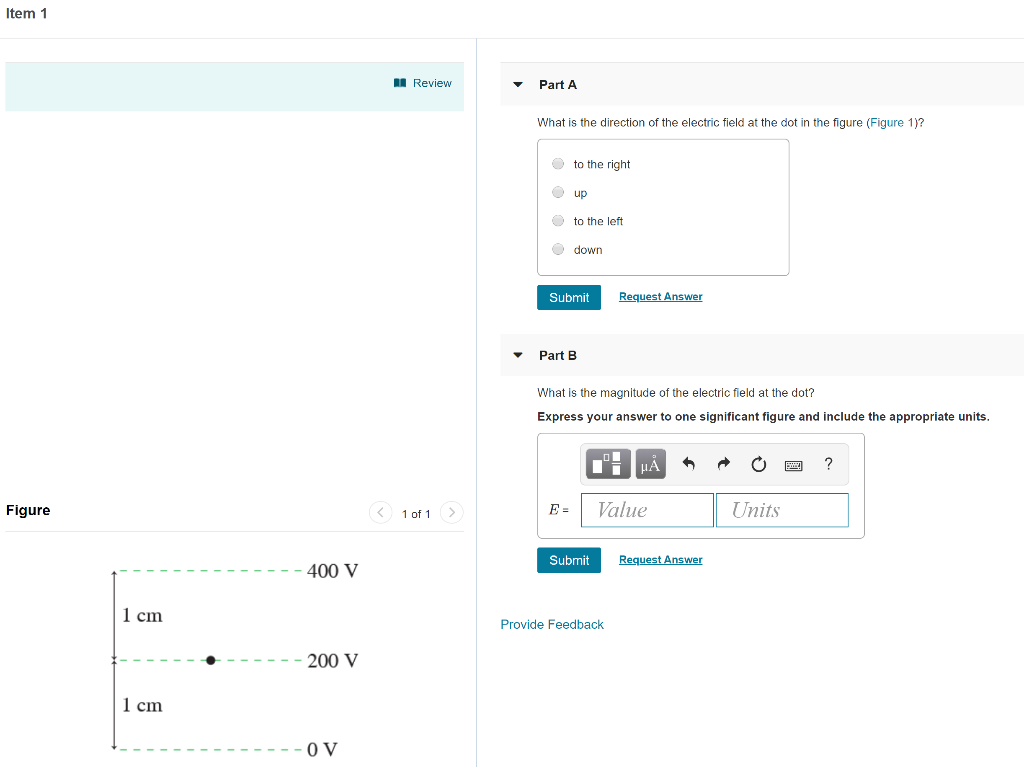This screenshot has width=1024, height=767.
Task: Open the Figure 1 link in question
Action: click(x=891, y=122)
